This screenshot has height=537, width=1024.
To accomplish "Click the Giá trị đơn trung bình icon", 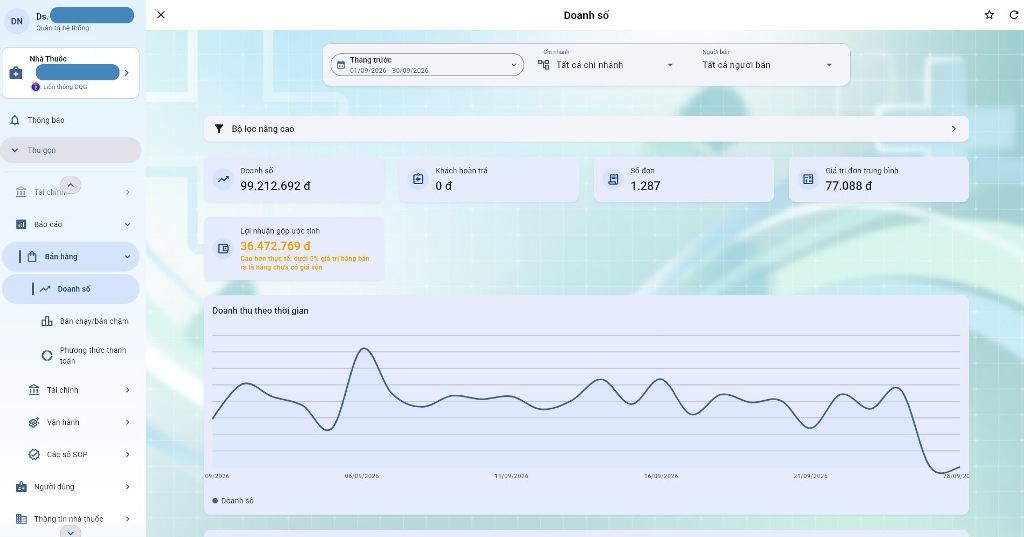I will pyautogui.click(x=808, y=179).
